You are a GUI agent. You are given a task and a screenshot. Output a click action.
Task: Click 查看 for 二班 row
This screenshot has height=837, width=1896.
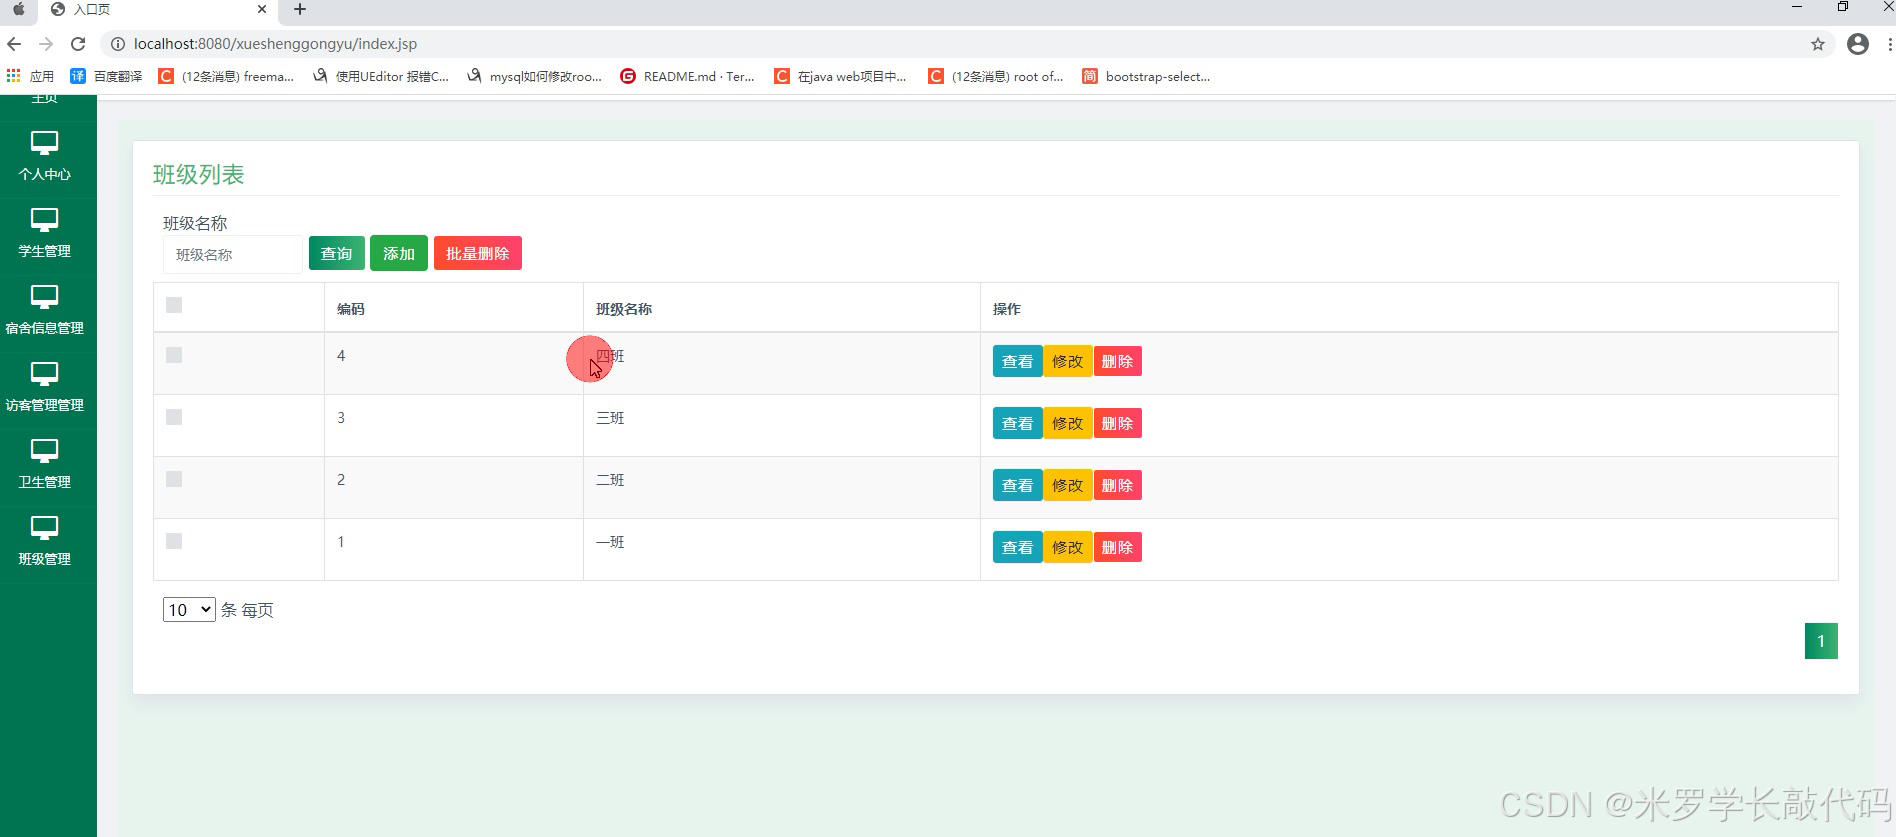tap(1018, 485)
